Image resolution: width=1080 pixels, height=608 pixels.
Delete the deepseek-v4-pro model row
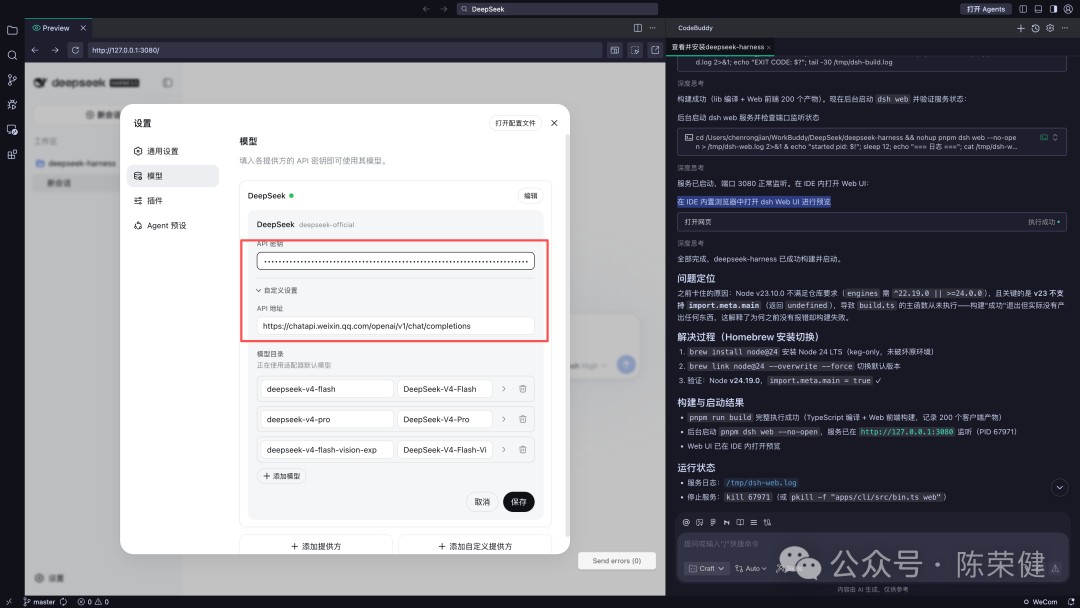pos(523,419)
